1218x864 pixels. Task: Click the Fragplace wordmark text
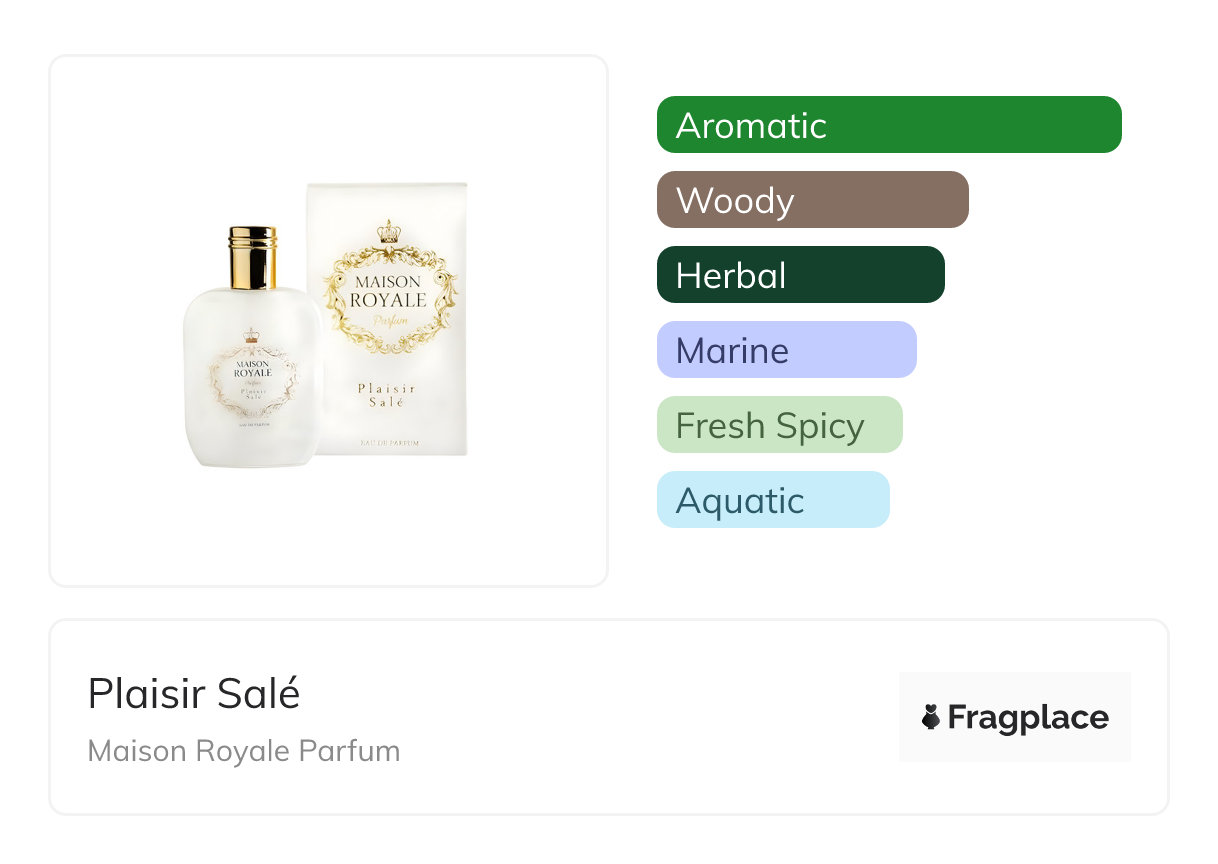tap(1028, 717)
